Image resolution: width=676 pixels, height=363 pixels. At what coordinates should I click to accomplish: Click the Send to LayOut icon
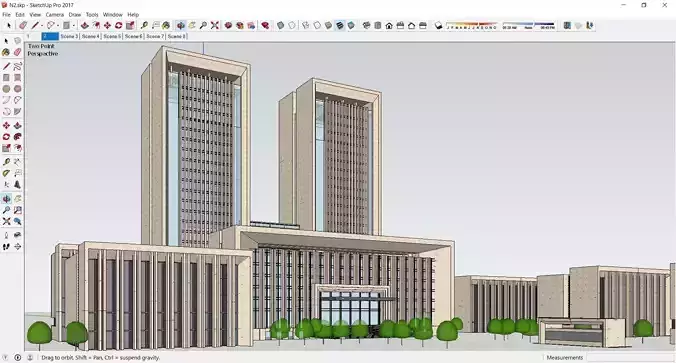click(251, 25)
